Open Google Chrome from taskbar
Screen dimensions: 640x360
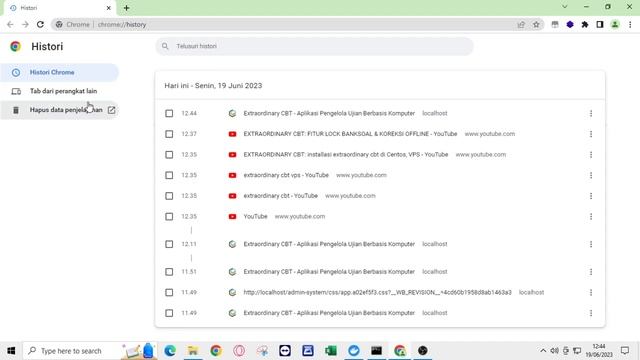(216, 351)
